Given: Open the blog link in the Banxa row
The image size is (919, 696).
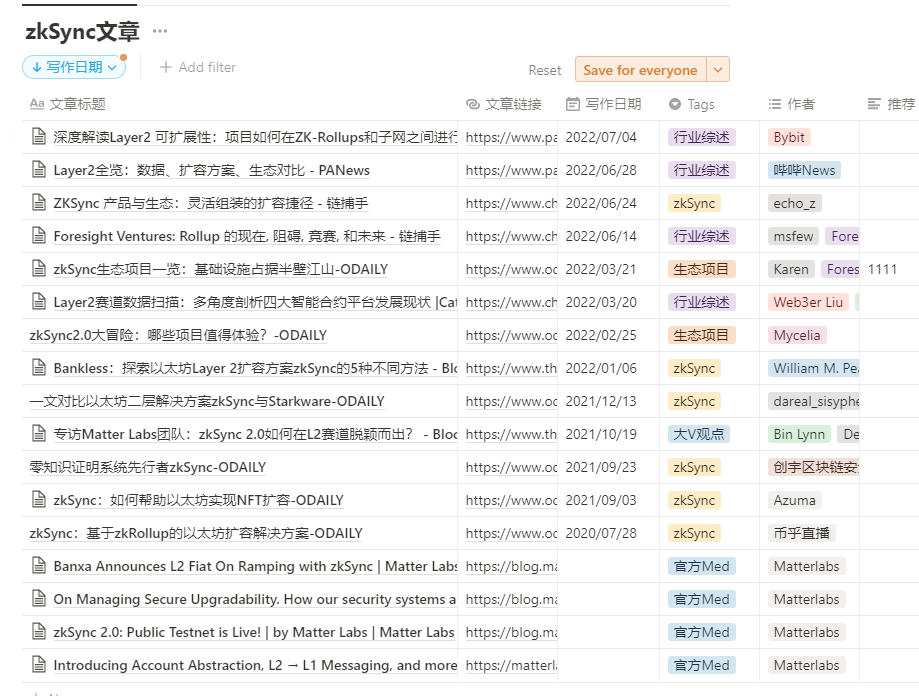Looking at the screenshot, I should click(x=511, y=566).
